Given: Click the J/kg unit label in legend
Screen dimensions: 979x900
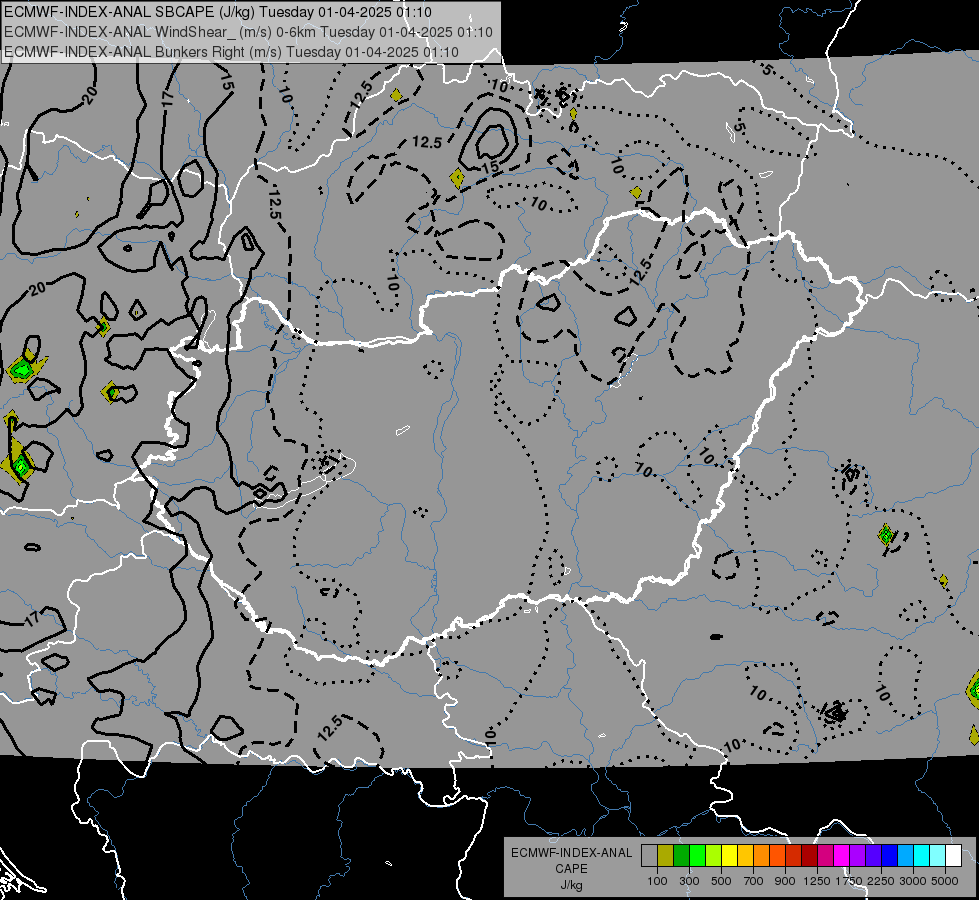Looking at the screenshot, I should click(x=571, y=885).
